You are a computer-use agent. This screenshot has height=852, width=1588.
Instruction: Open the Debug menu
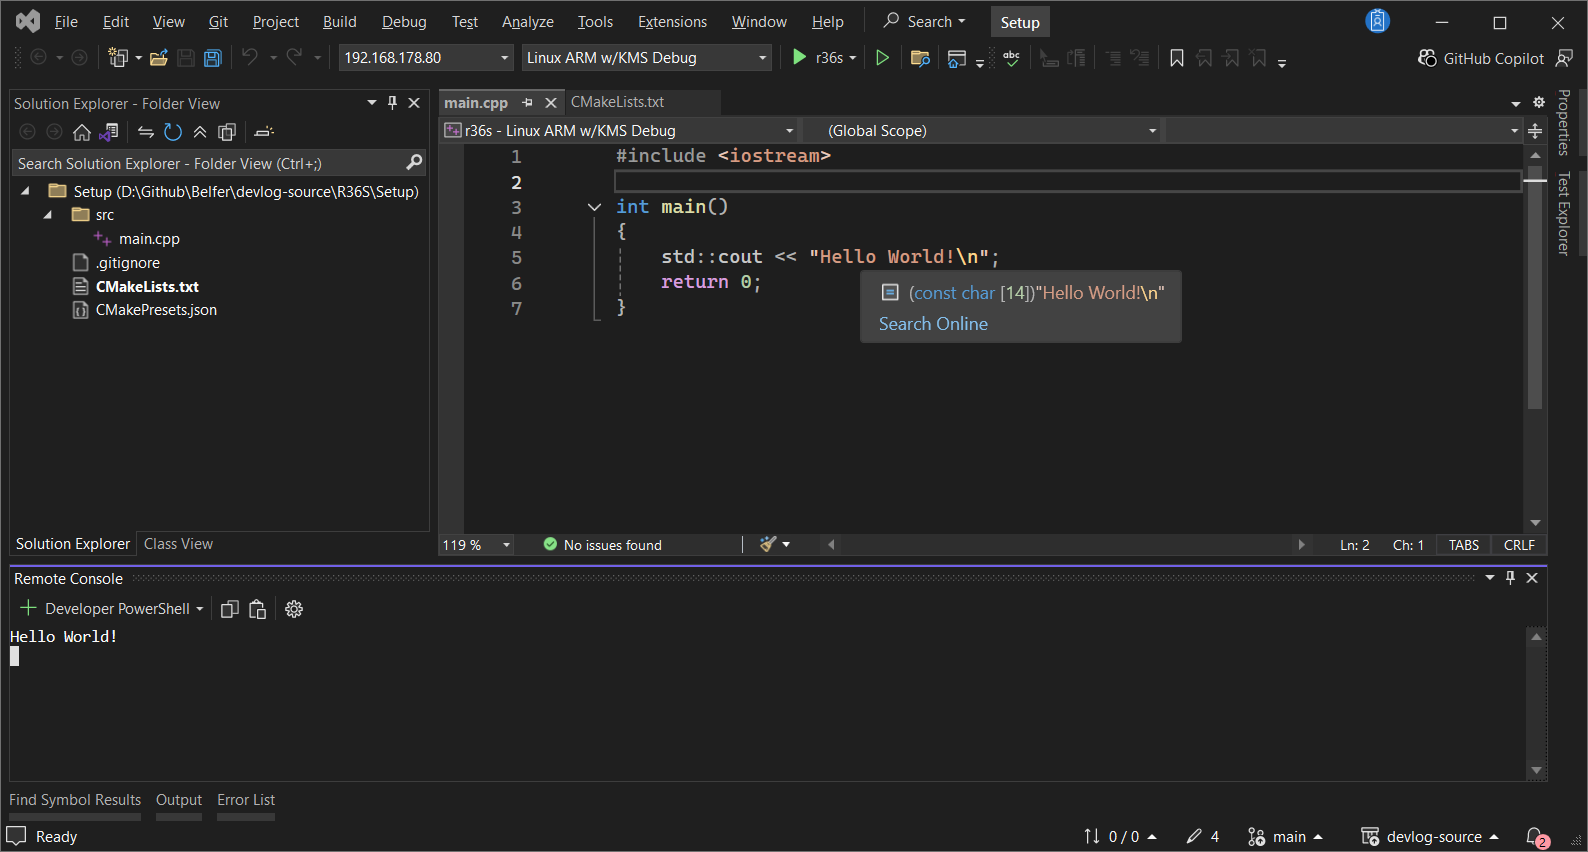[404, 21]
